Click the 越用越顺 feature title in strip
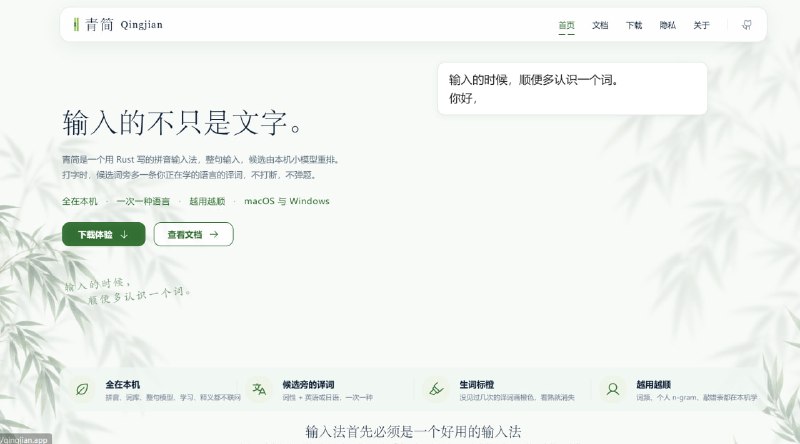This screenshot has width=800, height=444. pos(654,384)
